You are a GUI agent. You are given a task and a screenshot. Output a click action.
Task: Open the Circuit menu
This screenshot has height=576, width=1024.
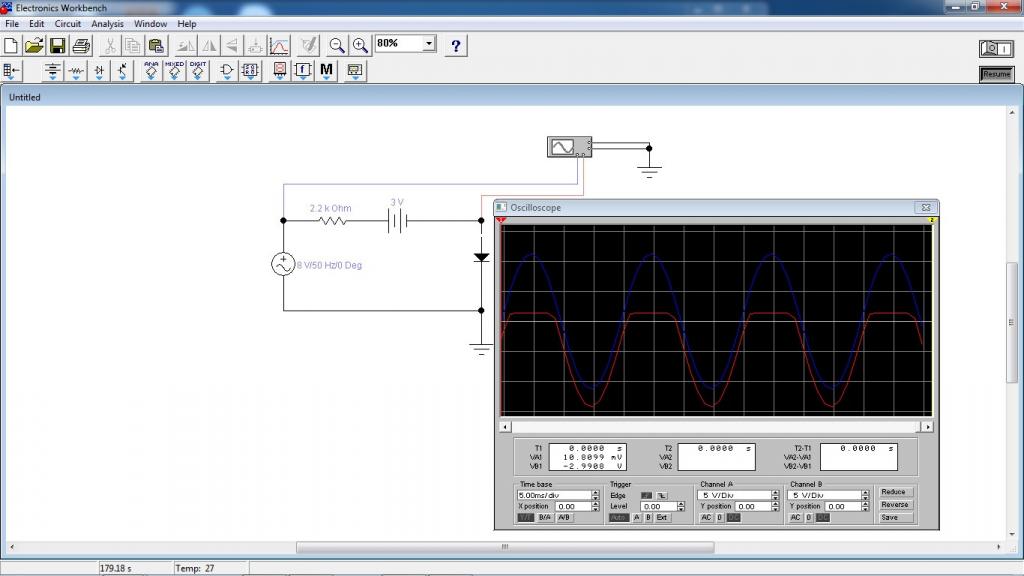68,23
